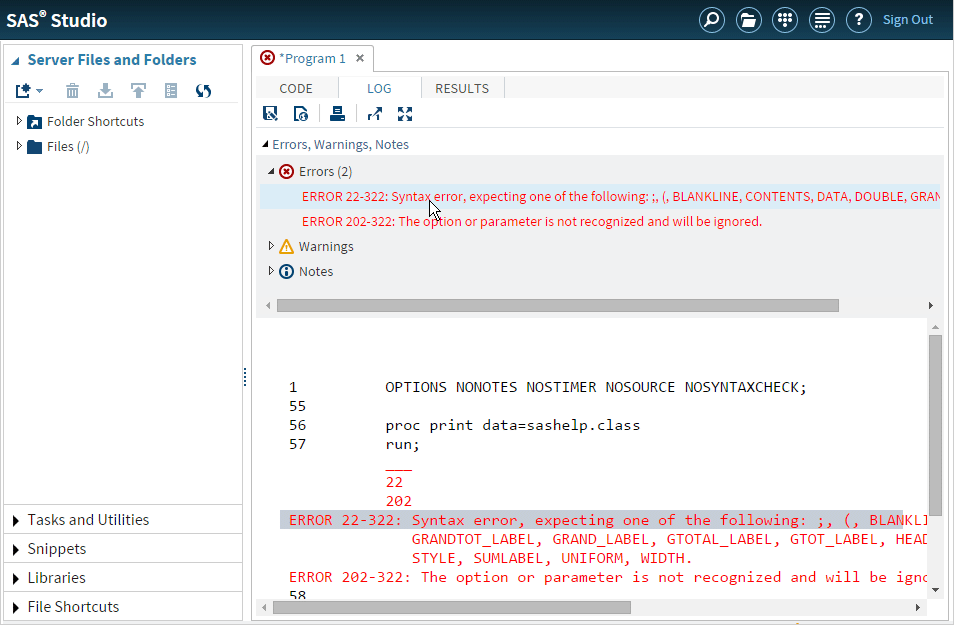Expand the Notes section
Screen dimensions: 954x625
point(271,271)
